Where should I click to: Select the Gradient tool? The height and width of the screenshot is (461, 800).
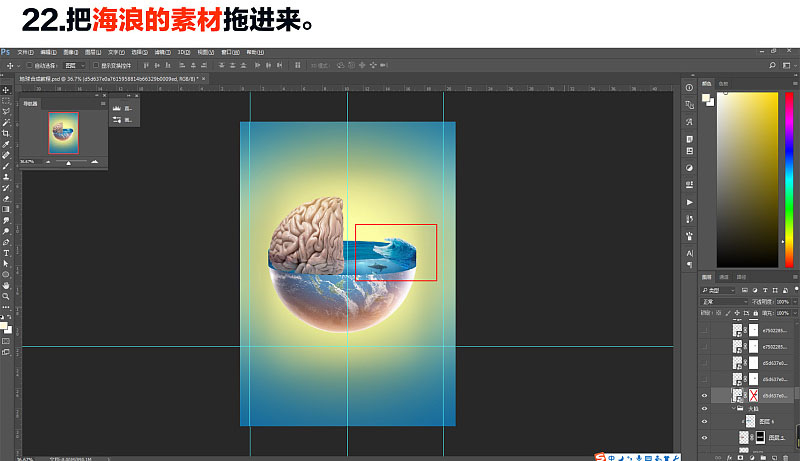coord(6,210)
